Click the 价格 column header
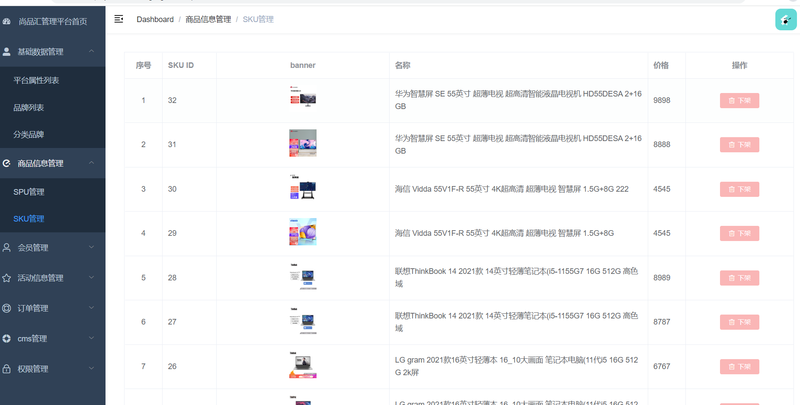Viewport: 800px width, 405px height. 661,65
